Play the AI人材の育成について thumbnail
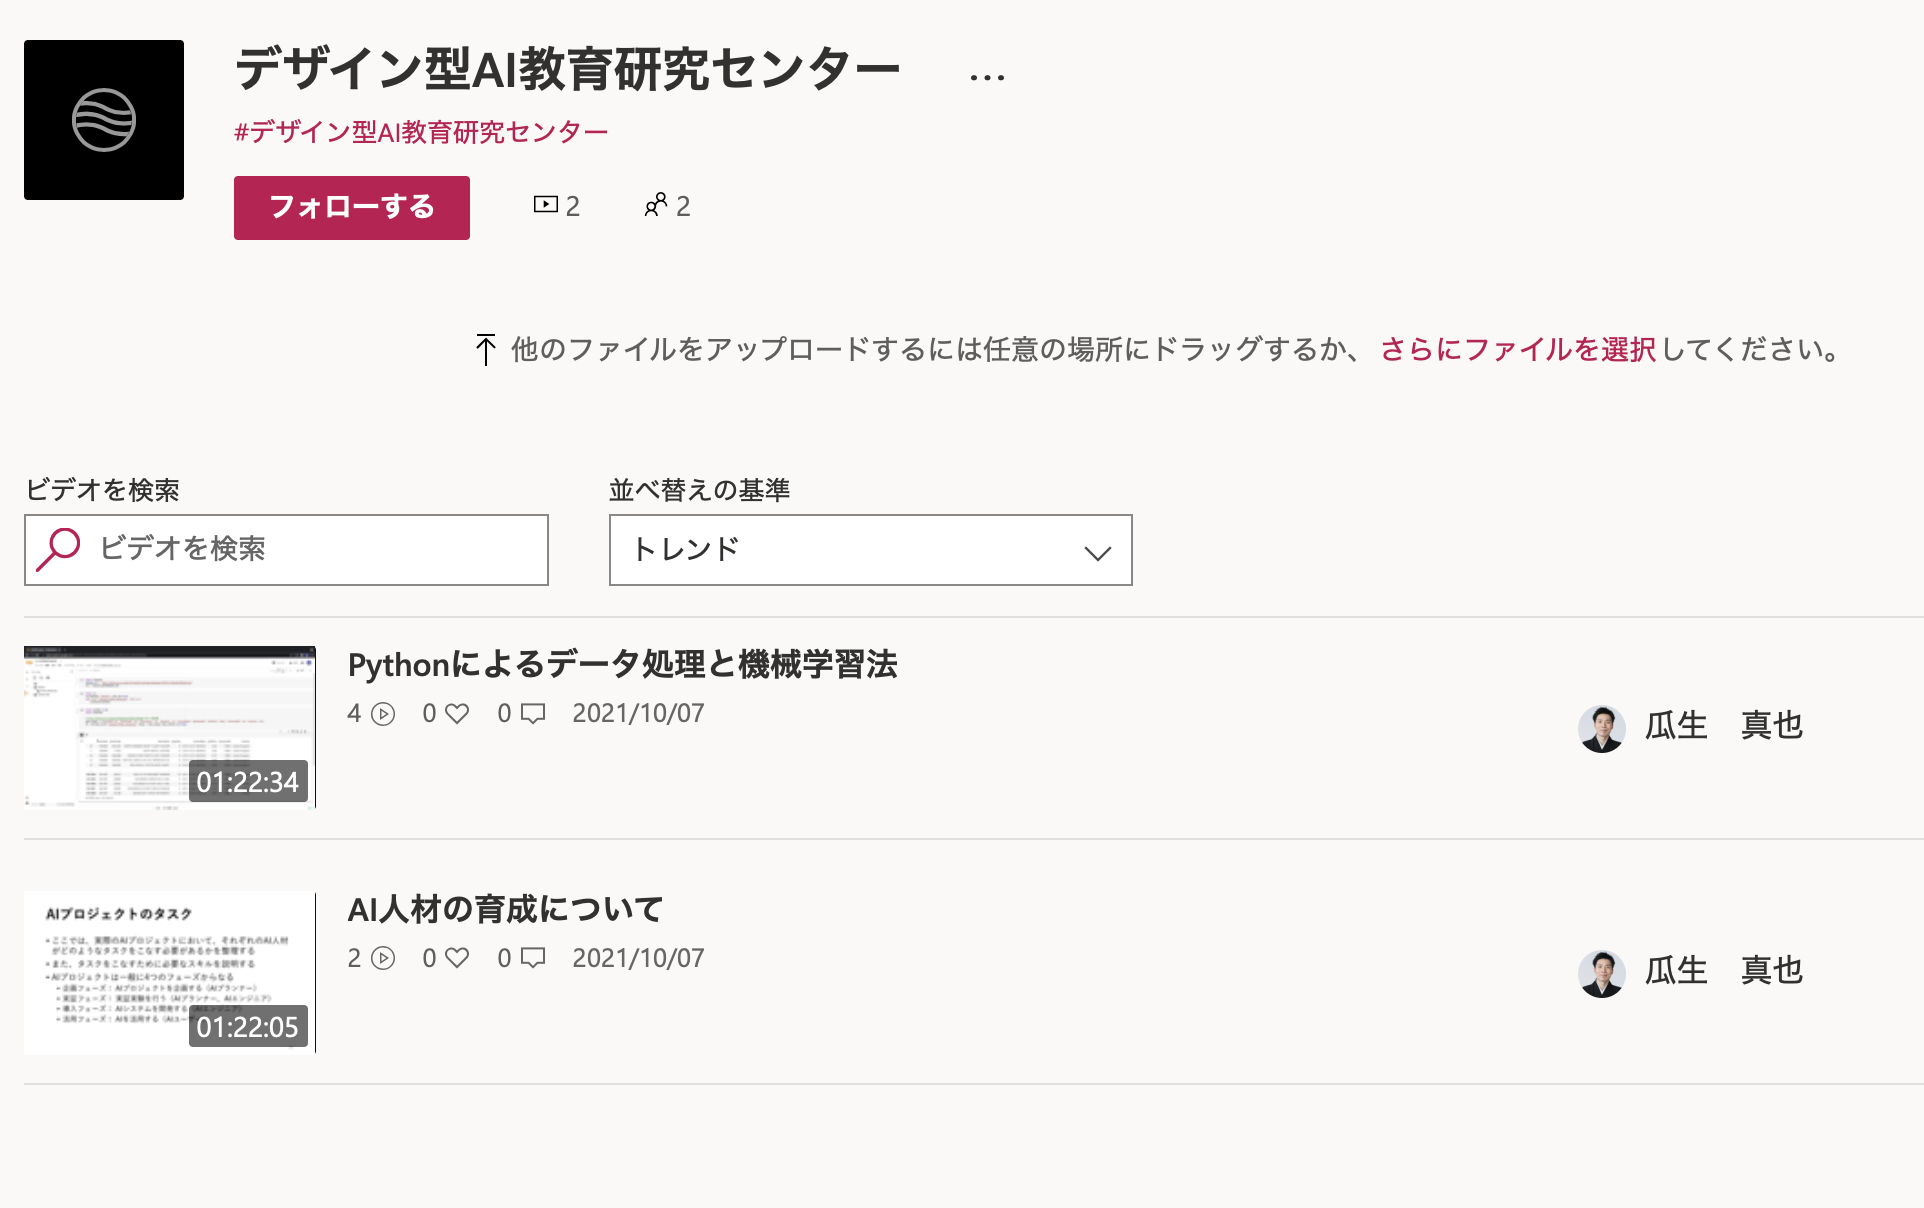 tap(170, 972)
